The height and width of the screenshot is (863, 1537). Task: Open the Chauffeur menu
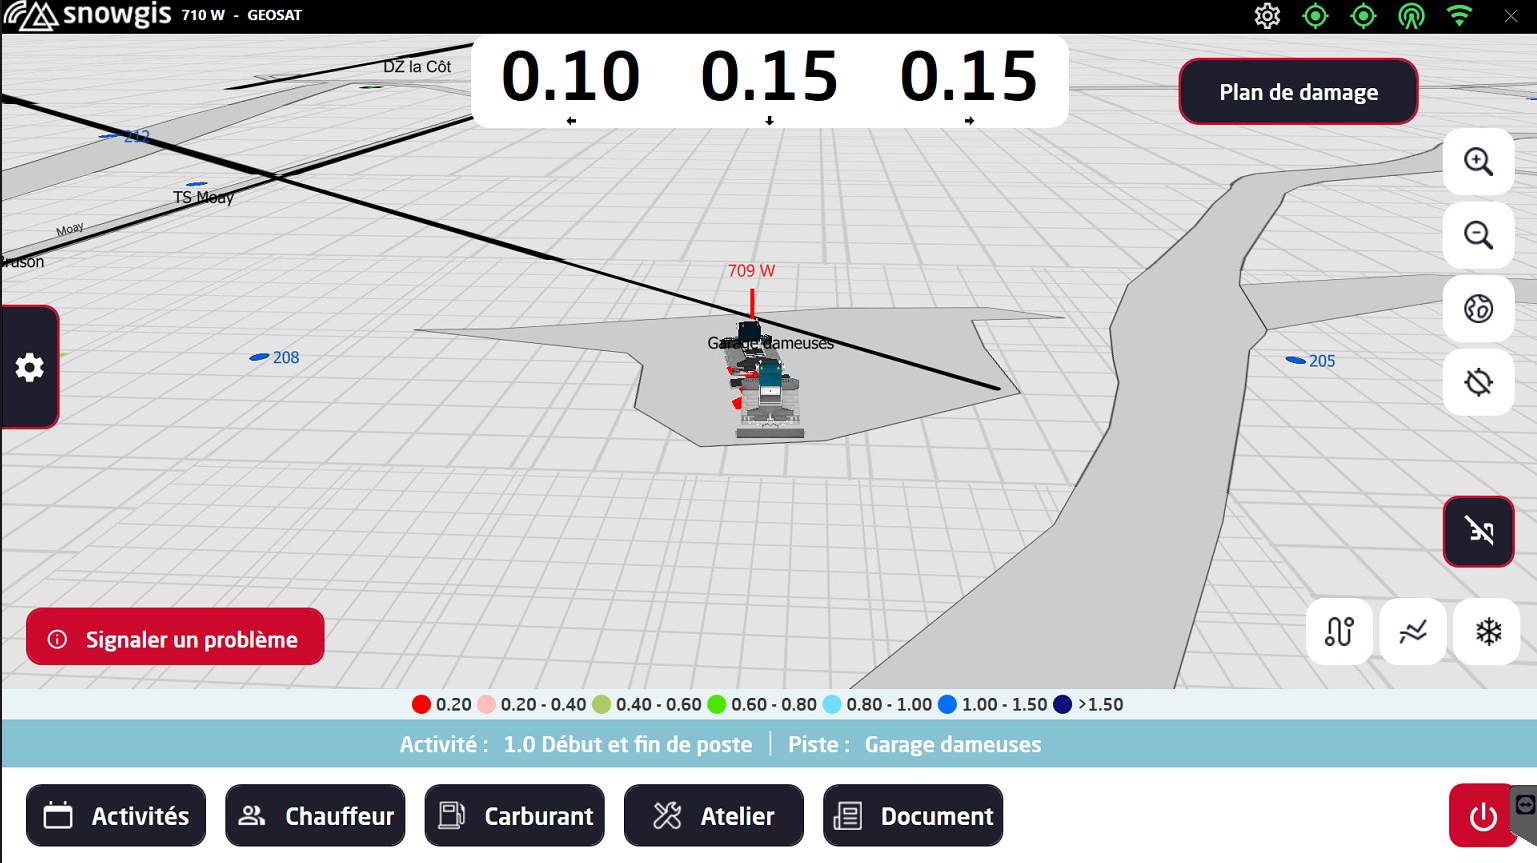point(315,816)
